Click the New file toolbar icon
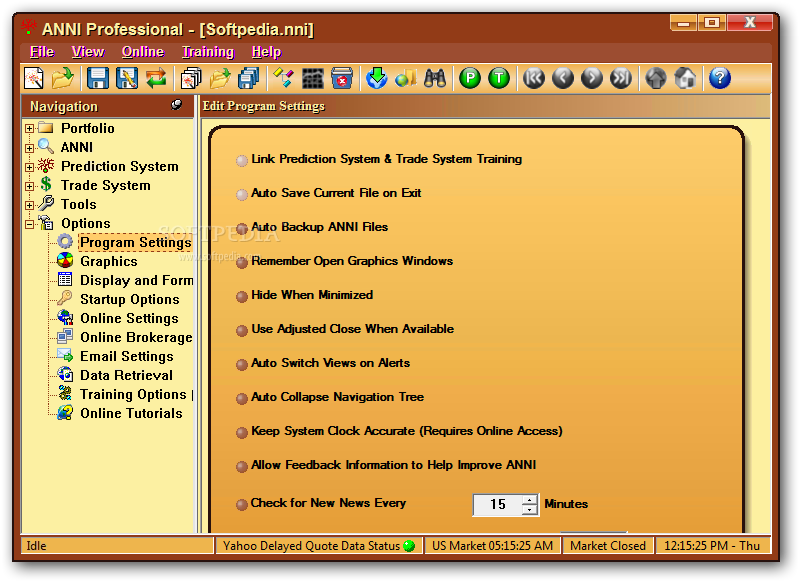 34,79
